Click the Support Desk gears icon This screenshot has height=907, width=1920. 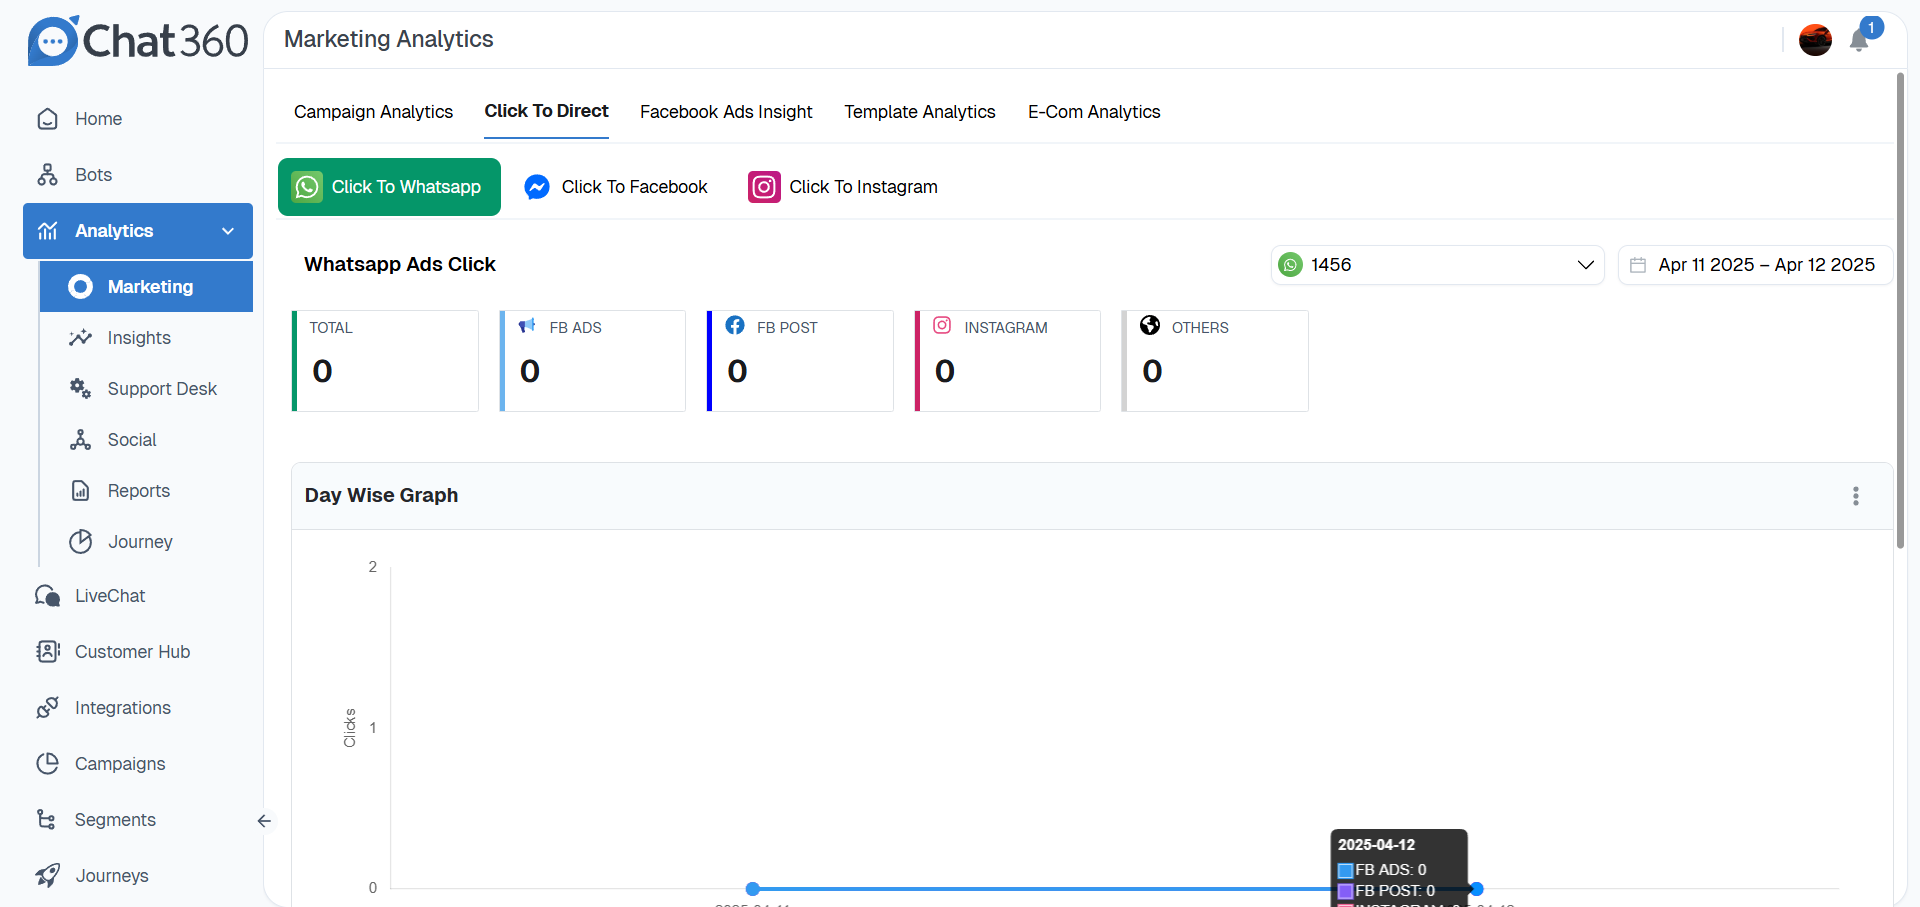(80, 389)
